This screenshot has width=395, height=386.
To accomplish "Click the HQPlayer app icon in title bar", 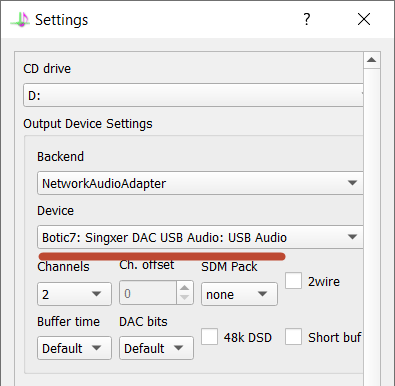I will coord(20,19).
